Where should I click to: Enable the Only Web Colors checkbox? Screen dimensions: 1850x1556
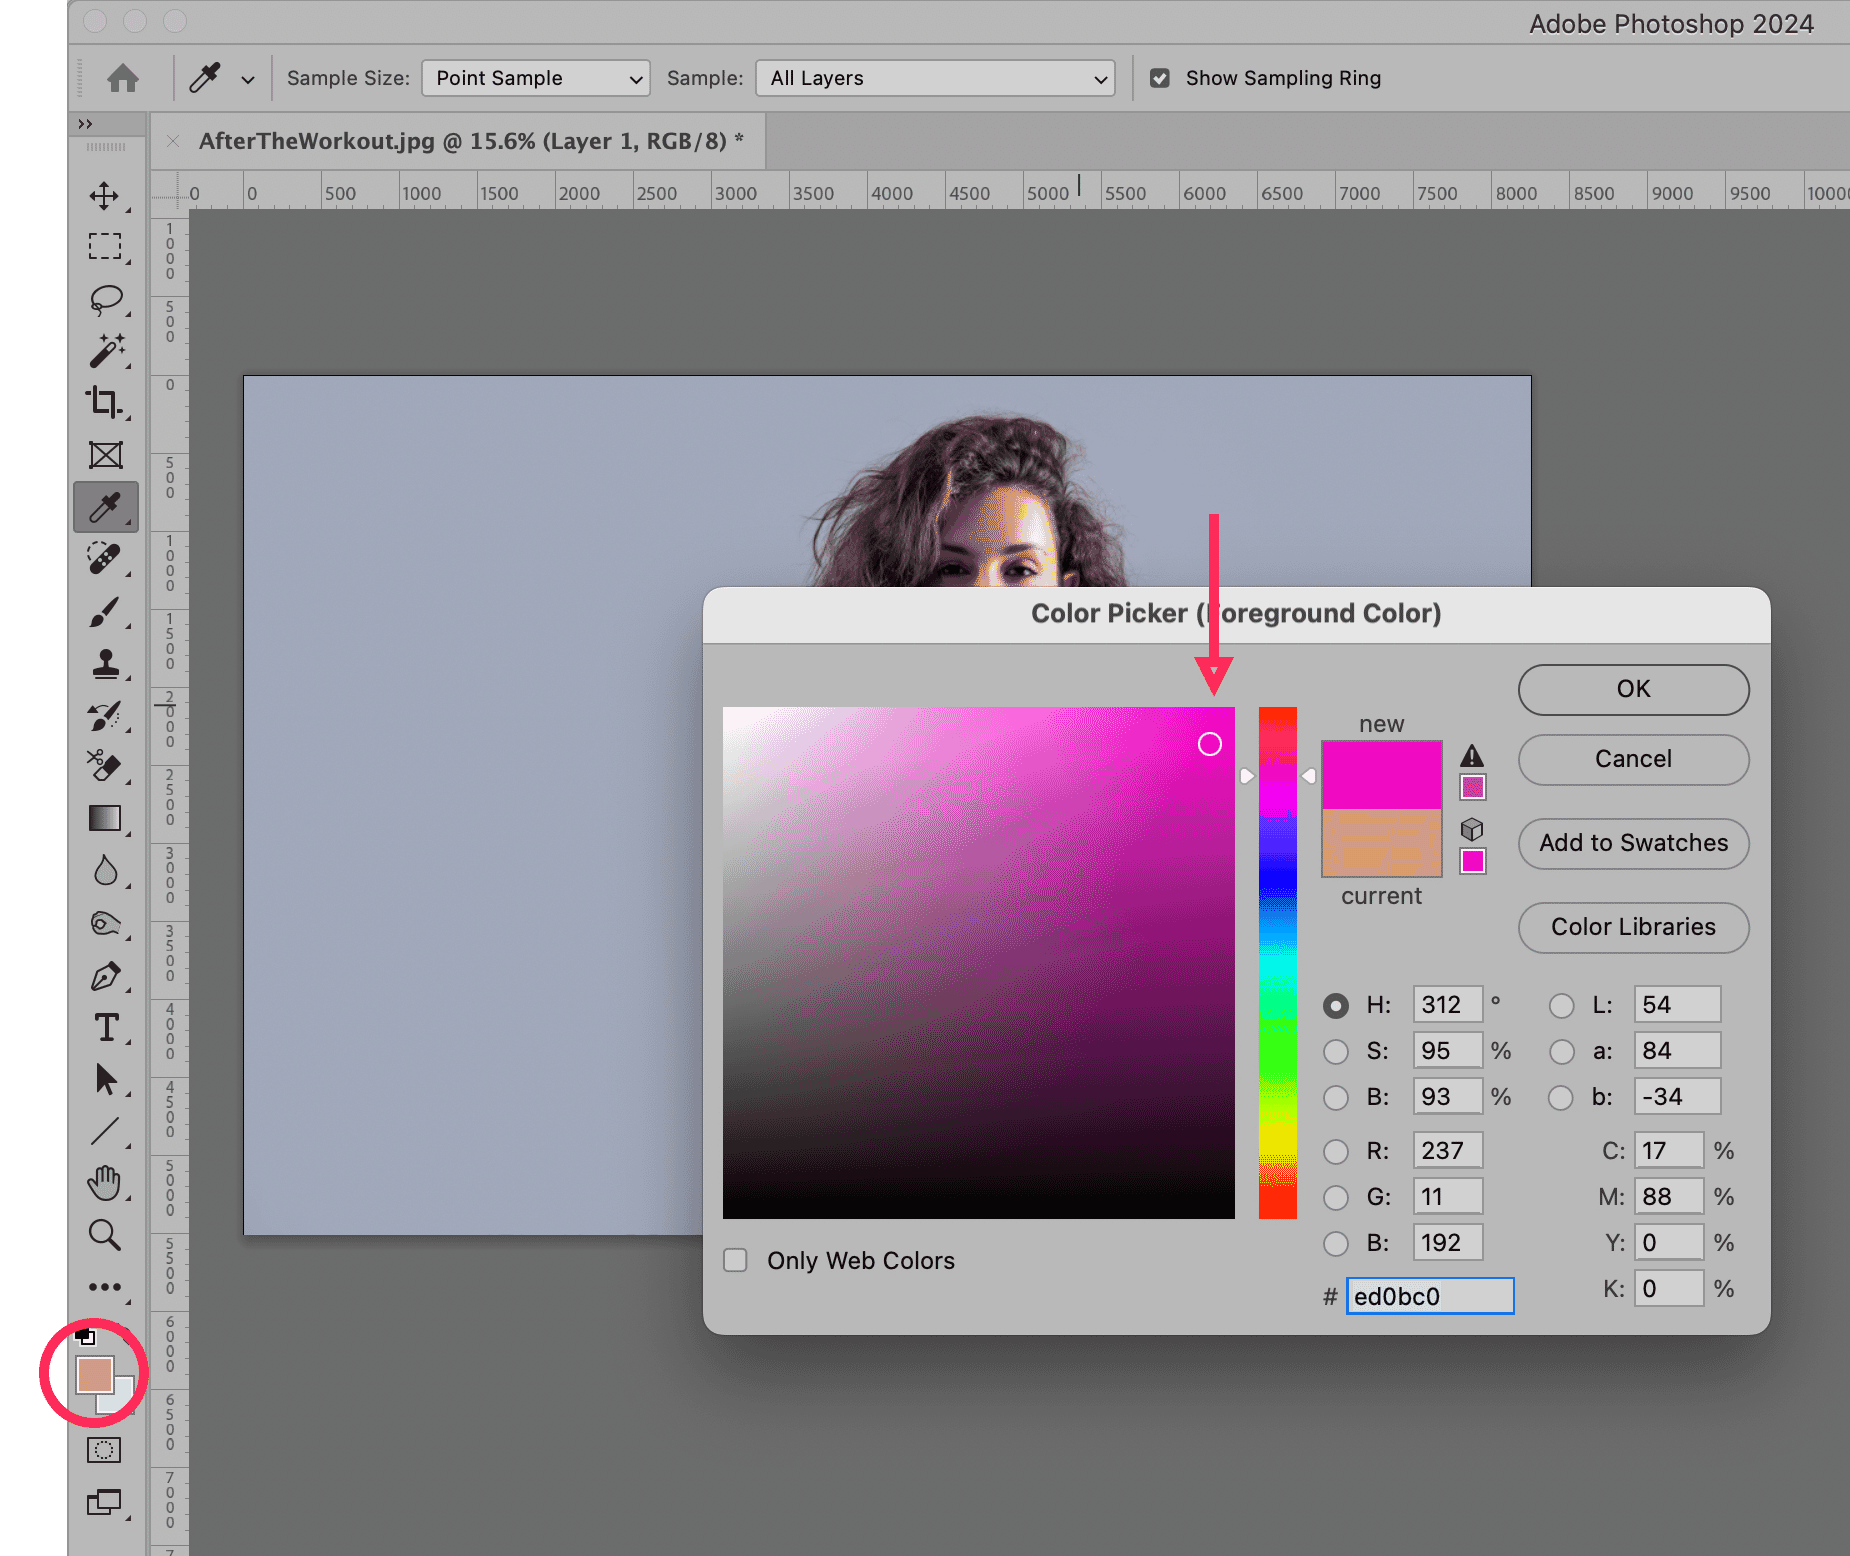click(x=736, y=1260)
